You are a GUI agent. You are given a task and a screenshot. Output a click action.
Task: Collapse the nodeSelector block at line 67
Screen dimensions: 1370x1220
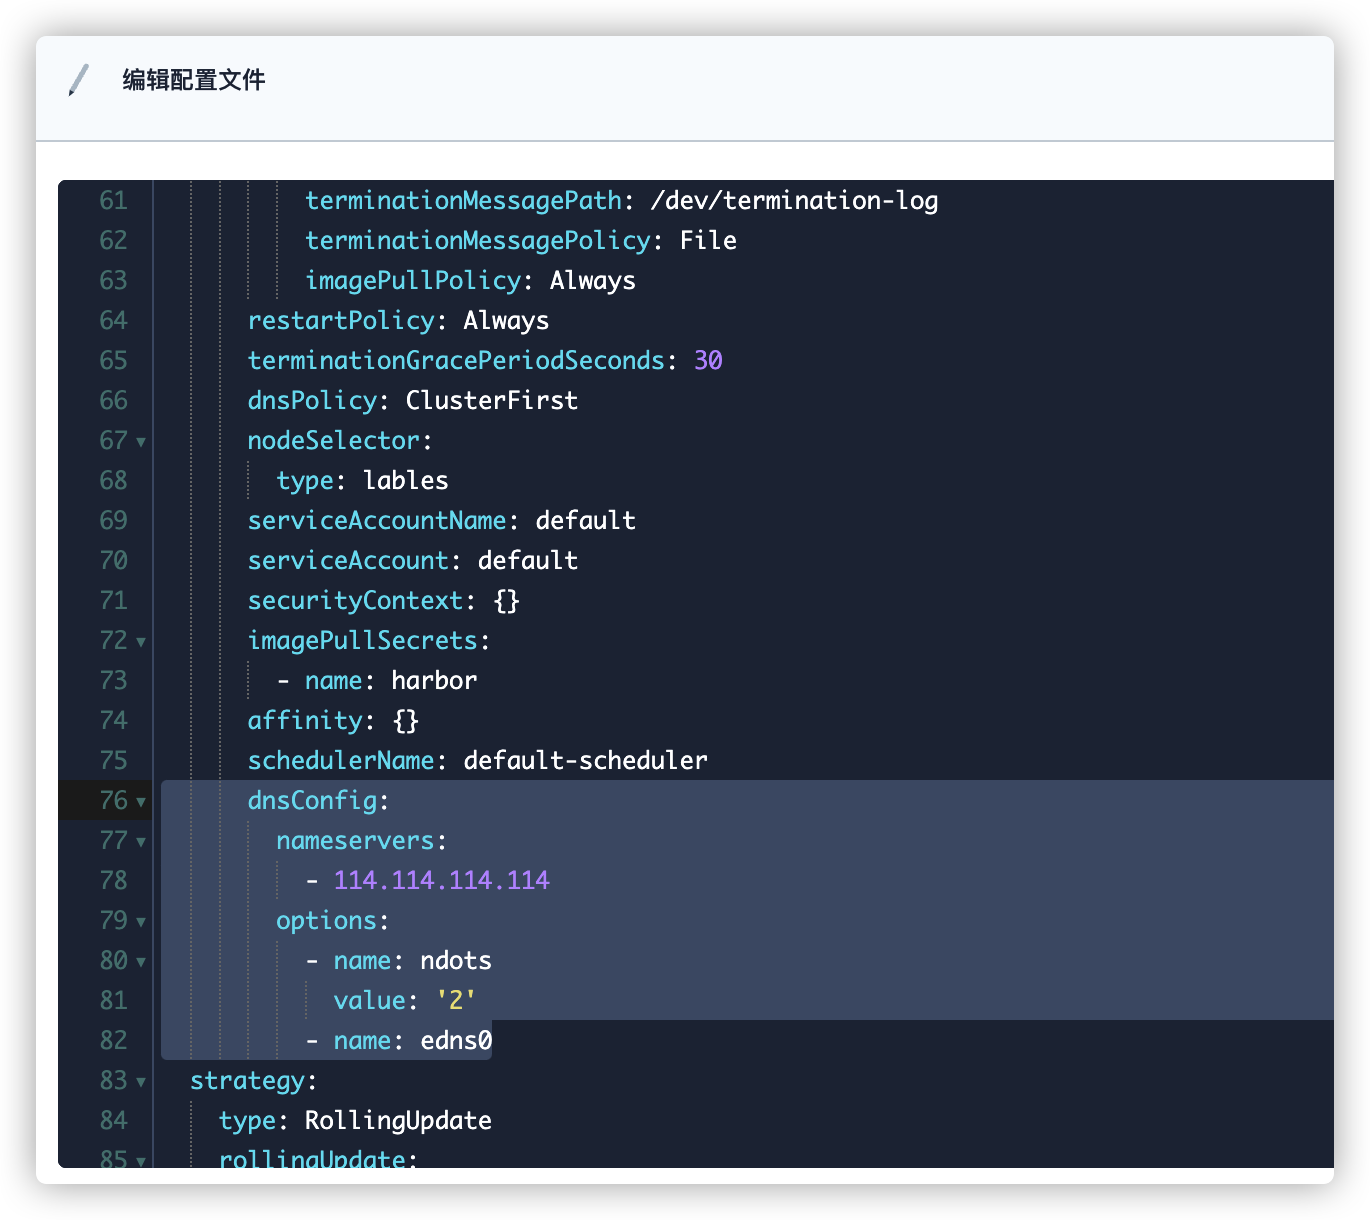click(x=141, y=442)
